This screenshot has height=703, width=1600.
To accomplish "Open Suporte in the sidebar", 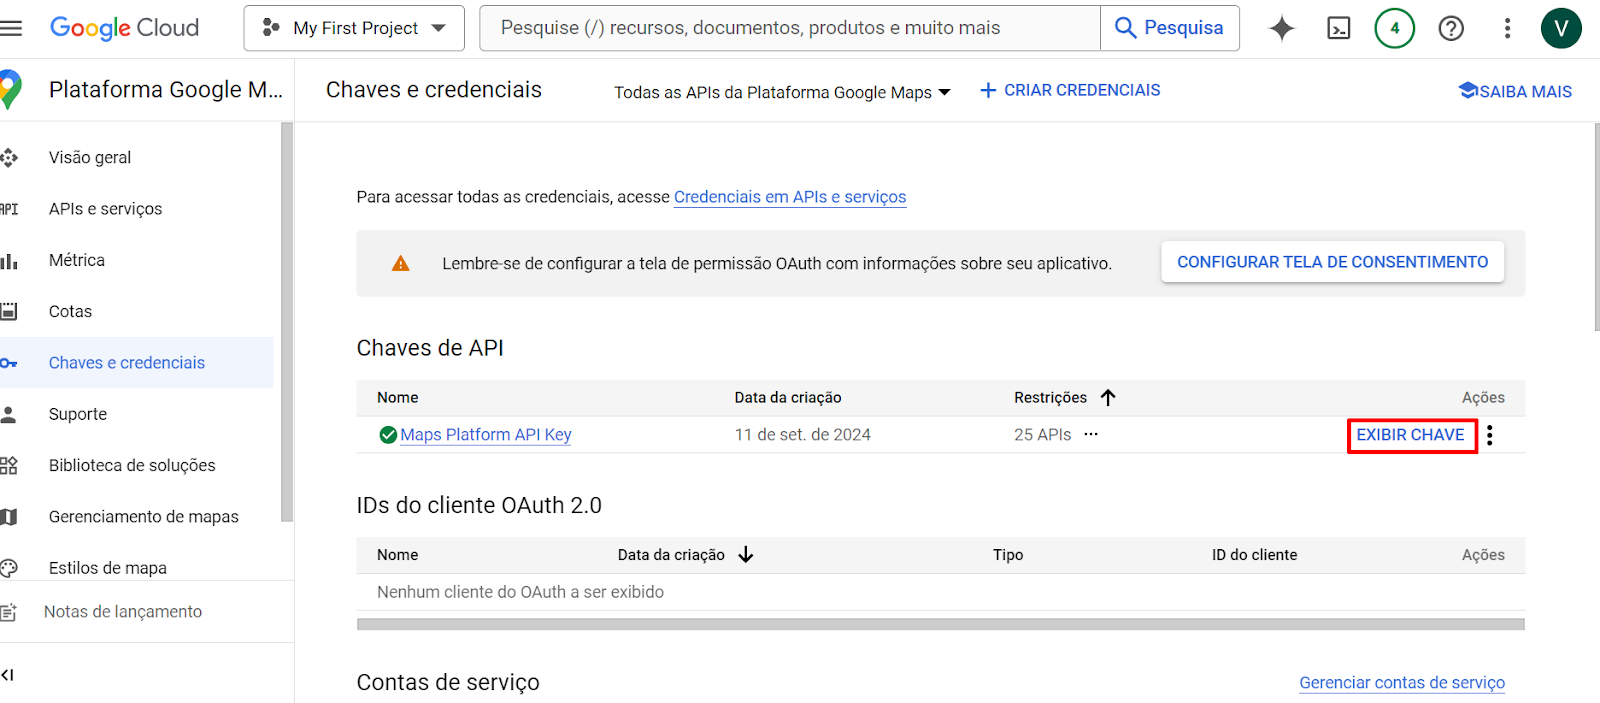I will (78, 414).
